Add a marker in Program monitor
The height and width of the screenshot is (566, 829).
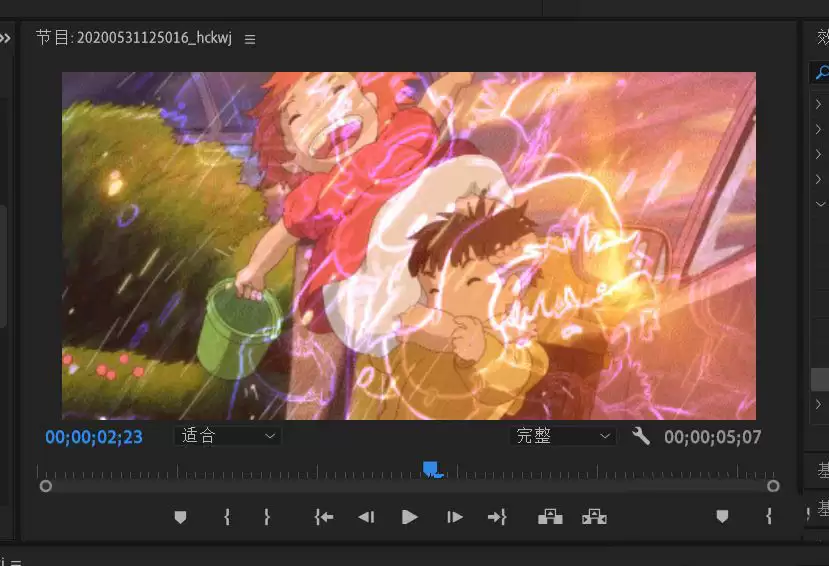pyautogui.click(x=180, y=517)
